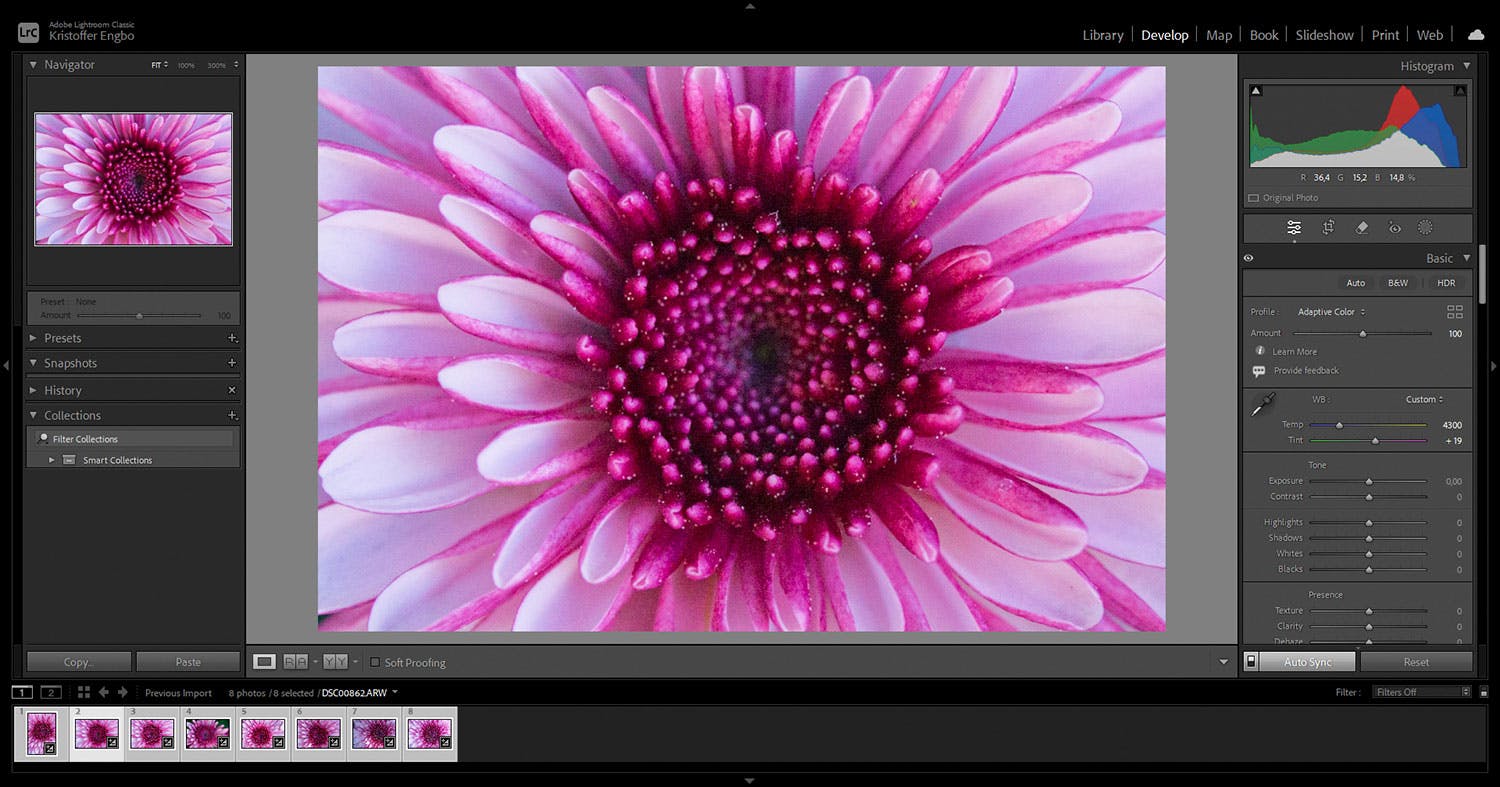Enable the Soft Proofing checkbox

pyautogui.click(x=375, y=662)
